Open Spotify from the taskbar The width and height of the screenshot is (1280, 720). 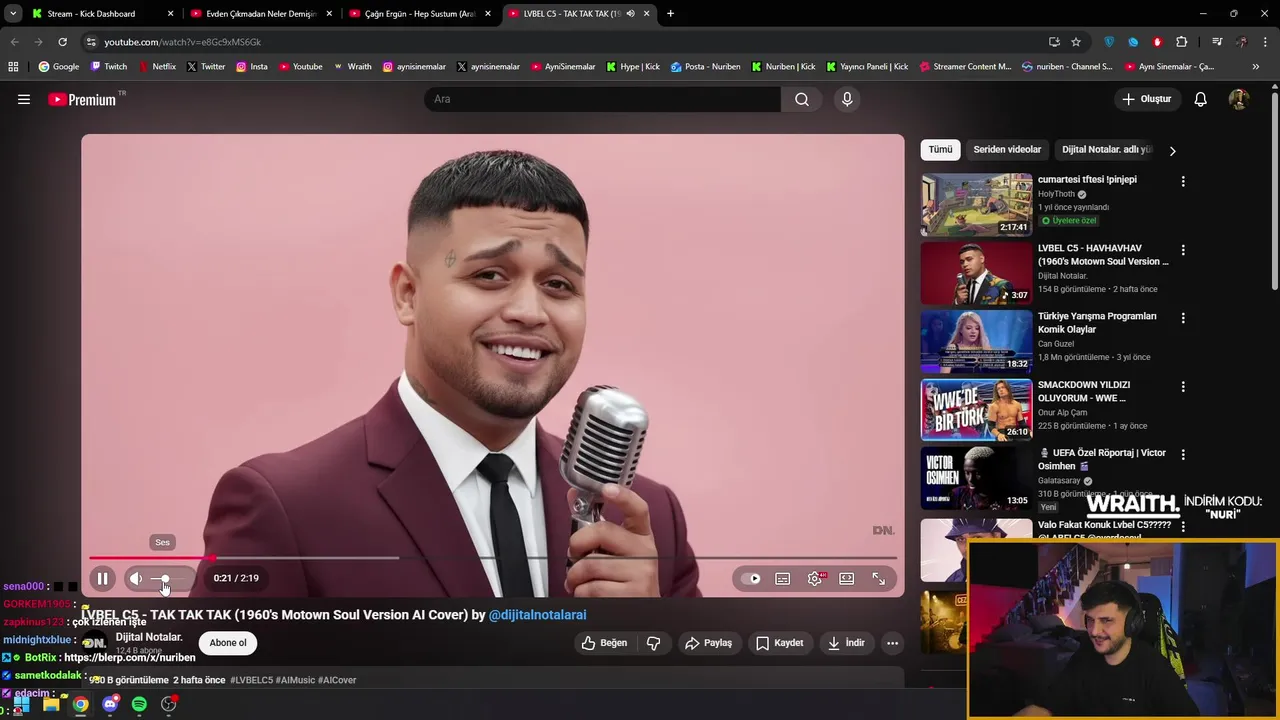pos(139,704)
